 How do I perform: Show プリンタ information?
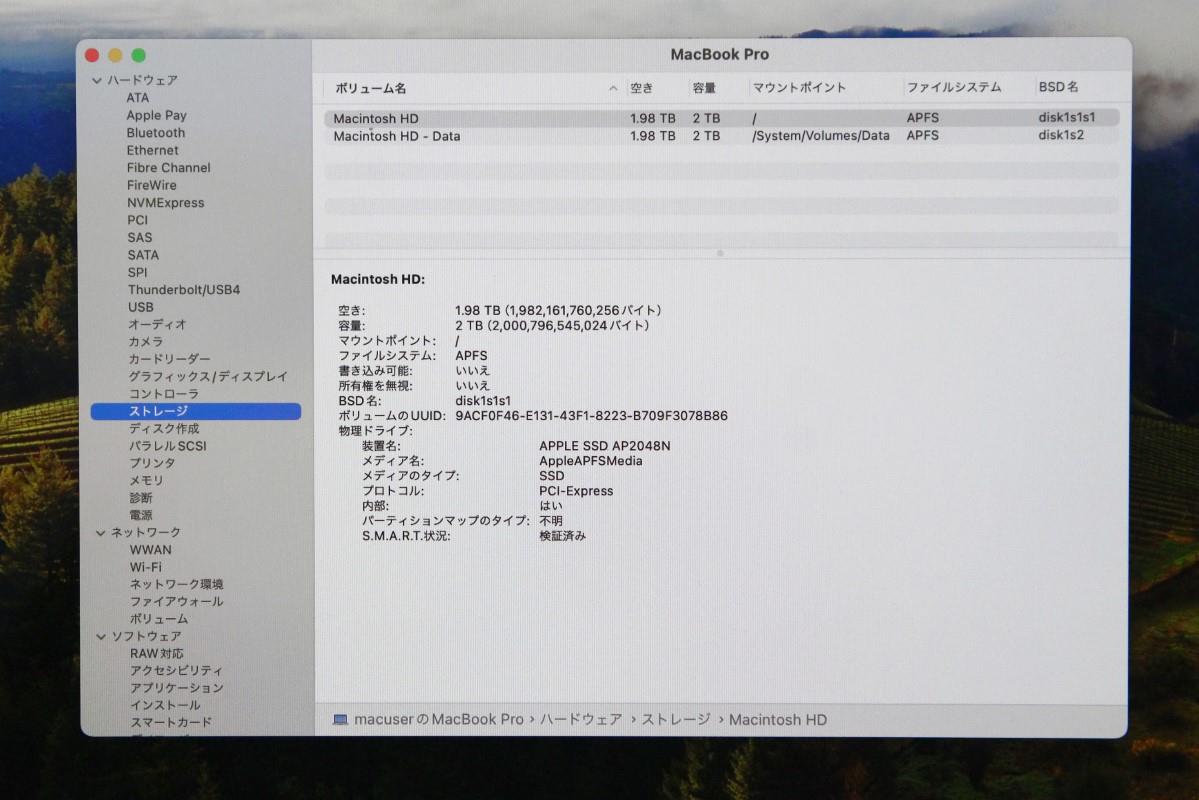(x=152, y=463)
